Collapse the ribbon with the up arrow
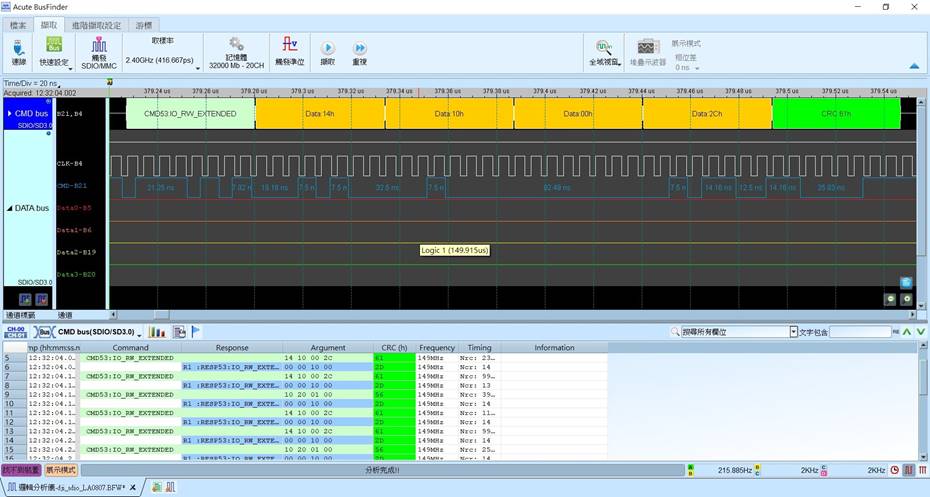The height and width of the screenshot is (497, 930). coord(913,66)
